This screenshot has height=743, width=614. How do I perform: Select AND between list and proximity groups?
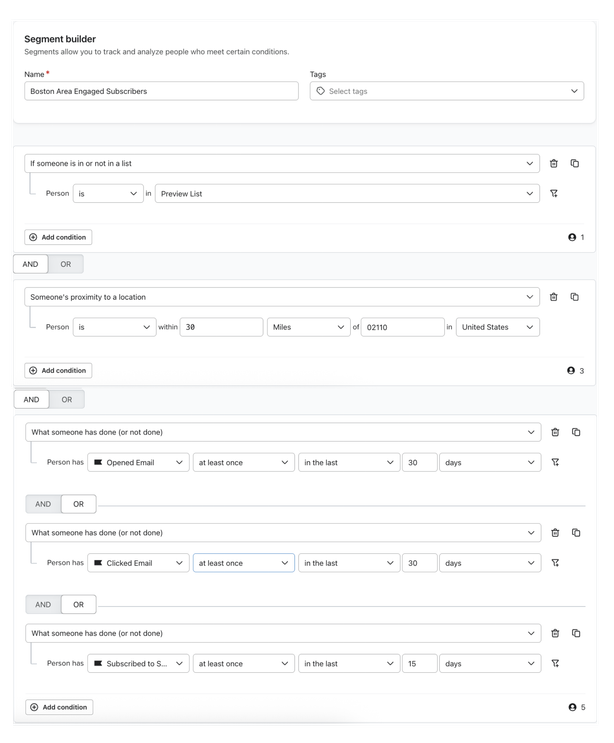pos(30,264)
